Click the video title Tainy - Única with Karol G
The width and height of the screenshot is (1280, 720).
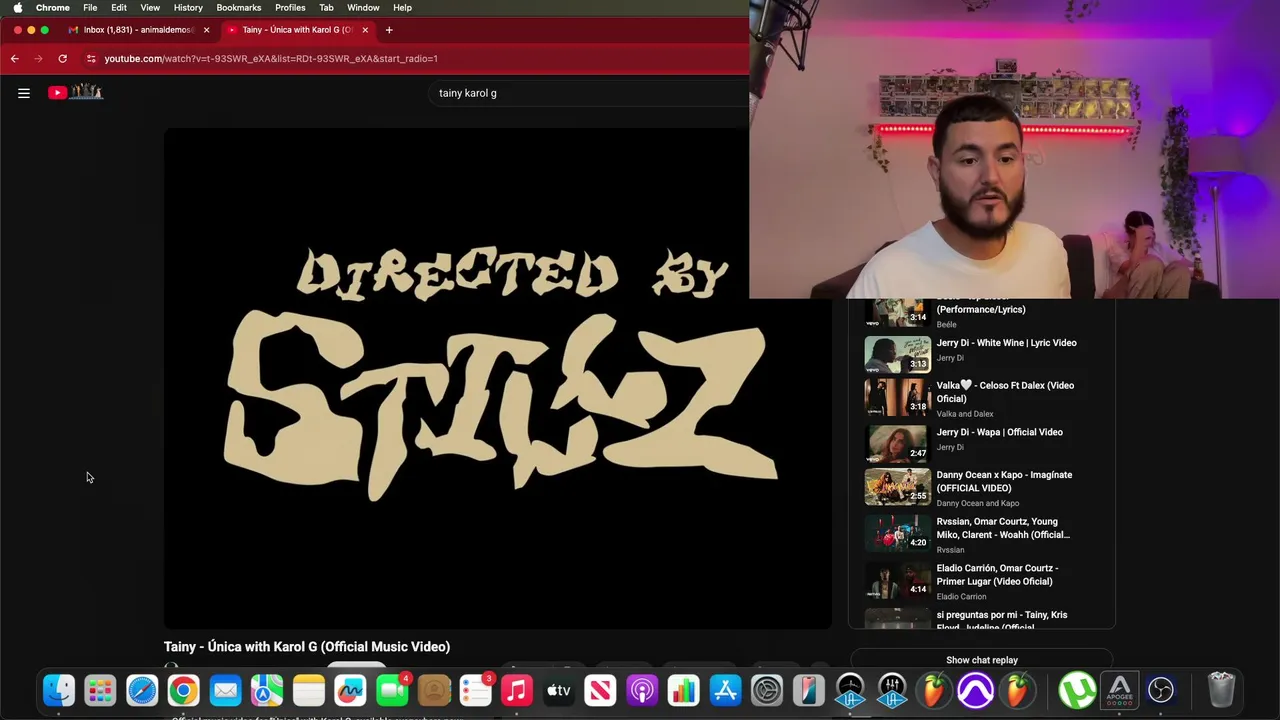coord(307,647)
